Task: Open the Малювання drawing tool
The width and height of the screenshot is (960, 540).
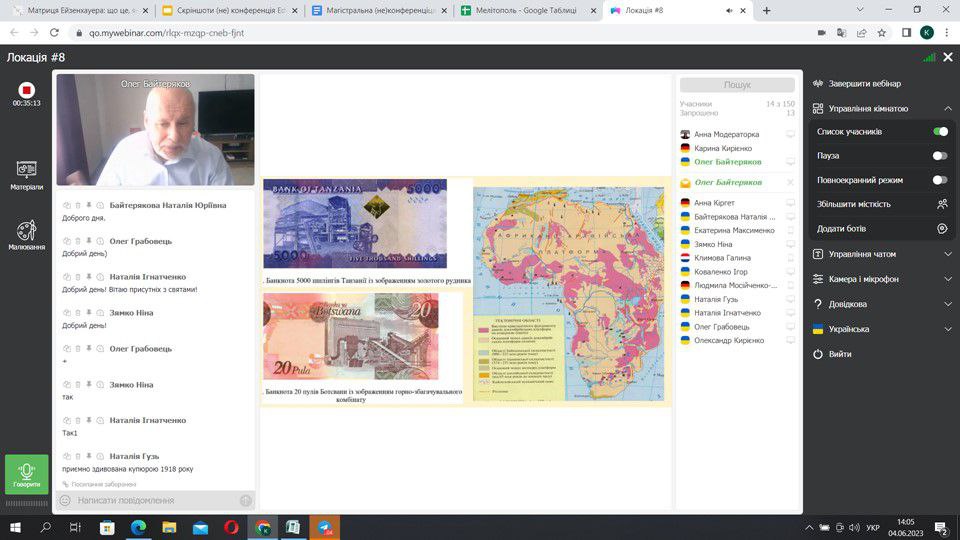Action: tap(27, 234)
